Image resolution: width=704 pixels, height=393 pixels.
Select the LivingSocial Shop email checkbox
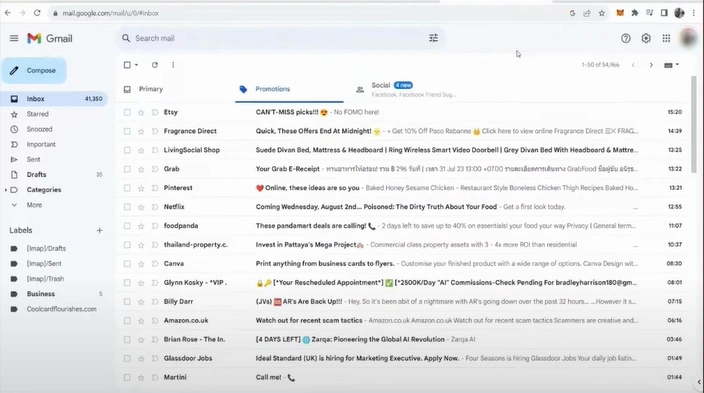[x=127, y=150]
